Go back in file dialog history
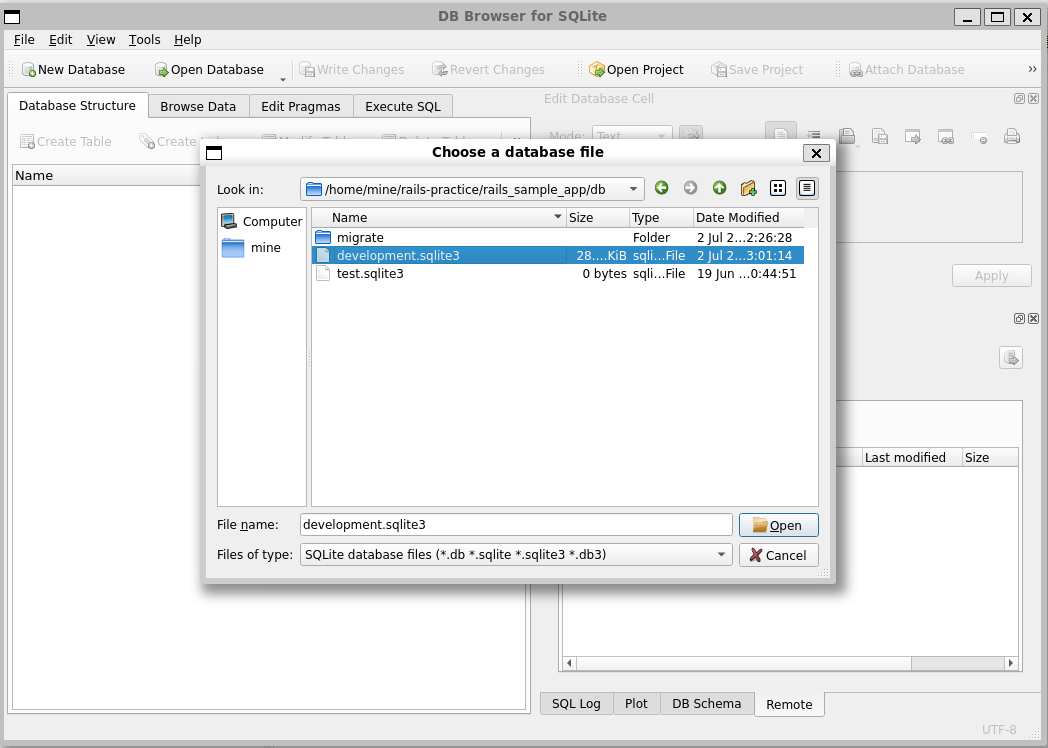This screenshot has width=1048, height=748. (661, 189)
